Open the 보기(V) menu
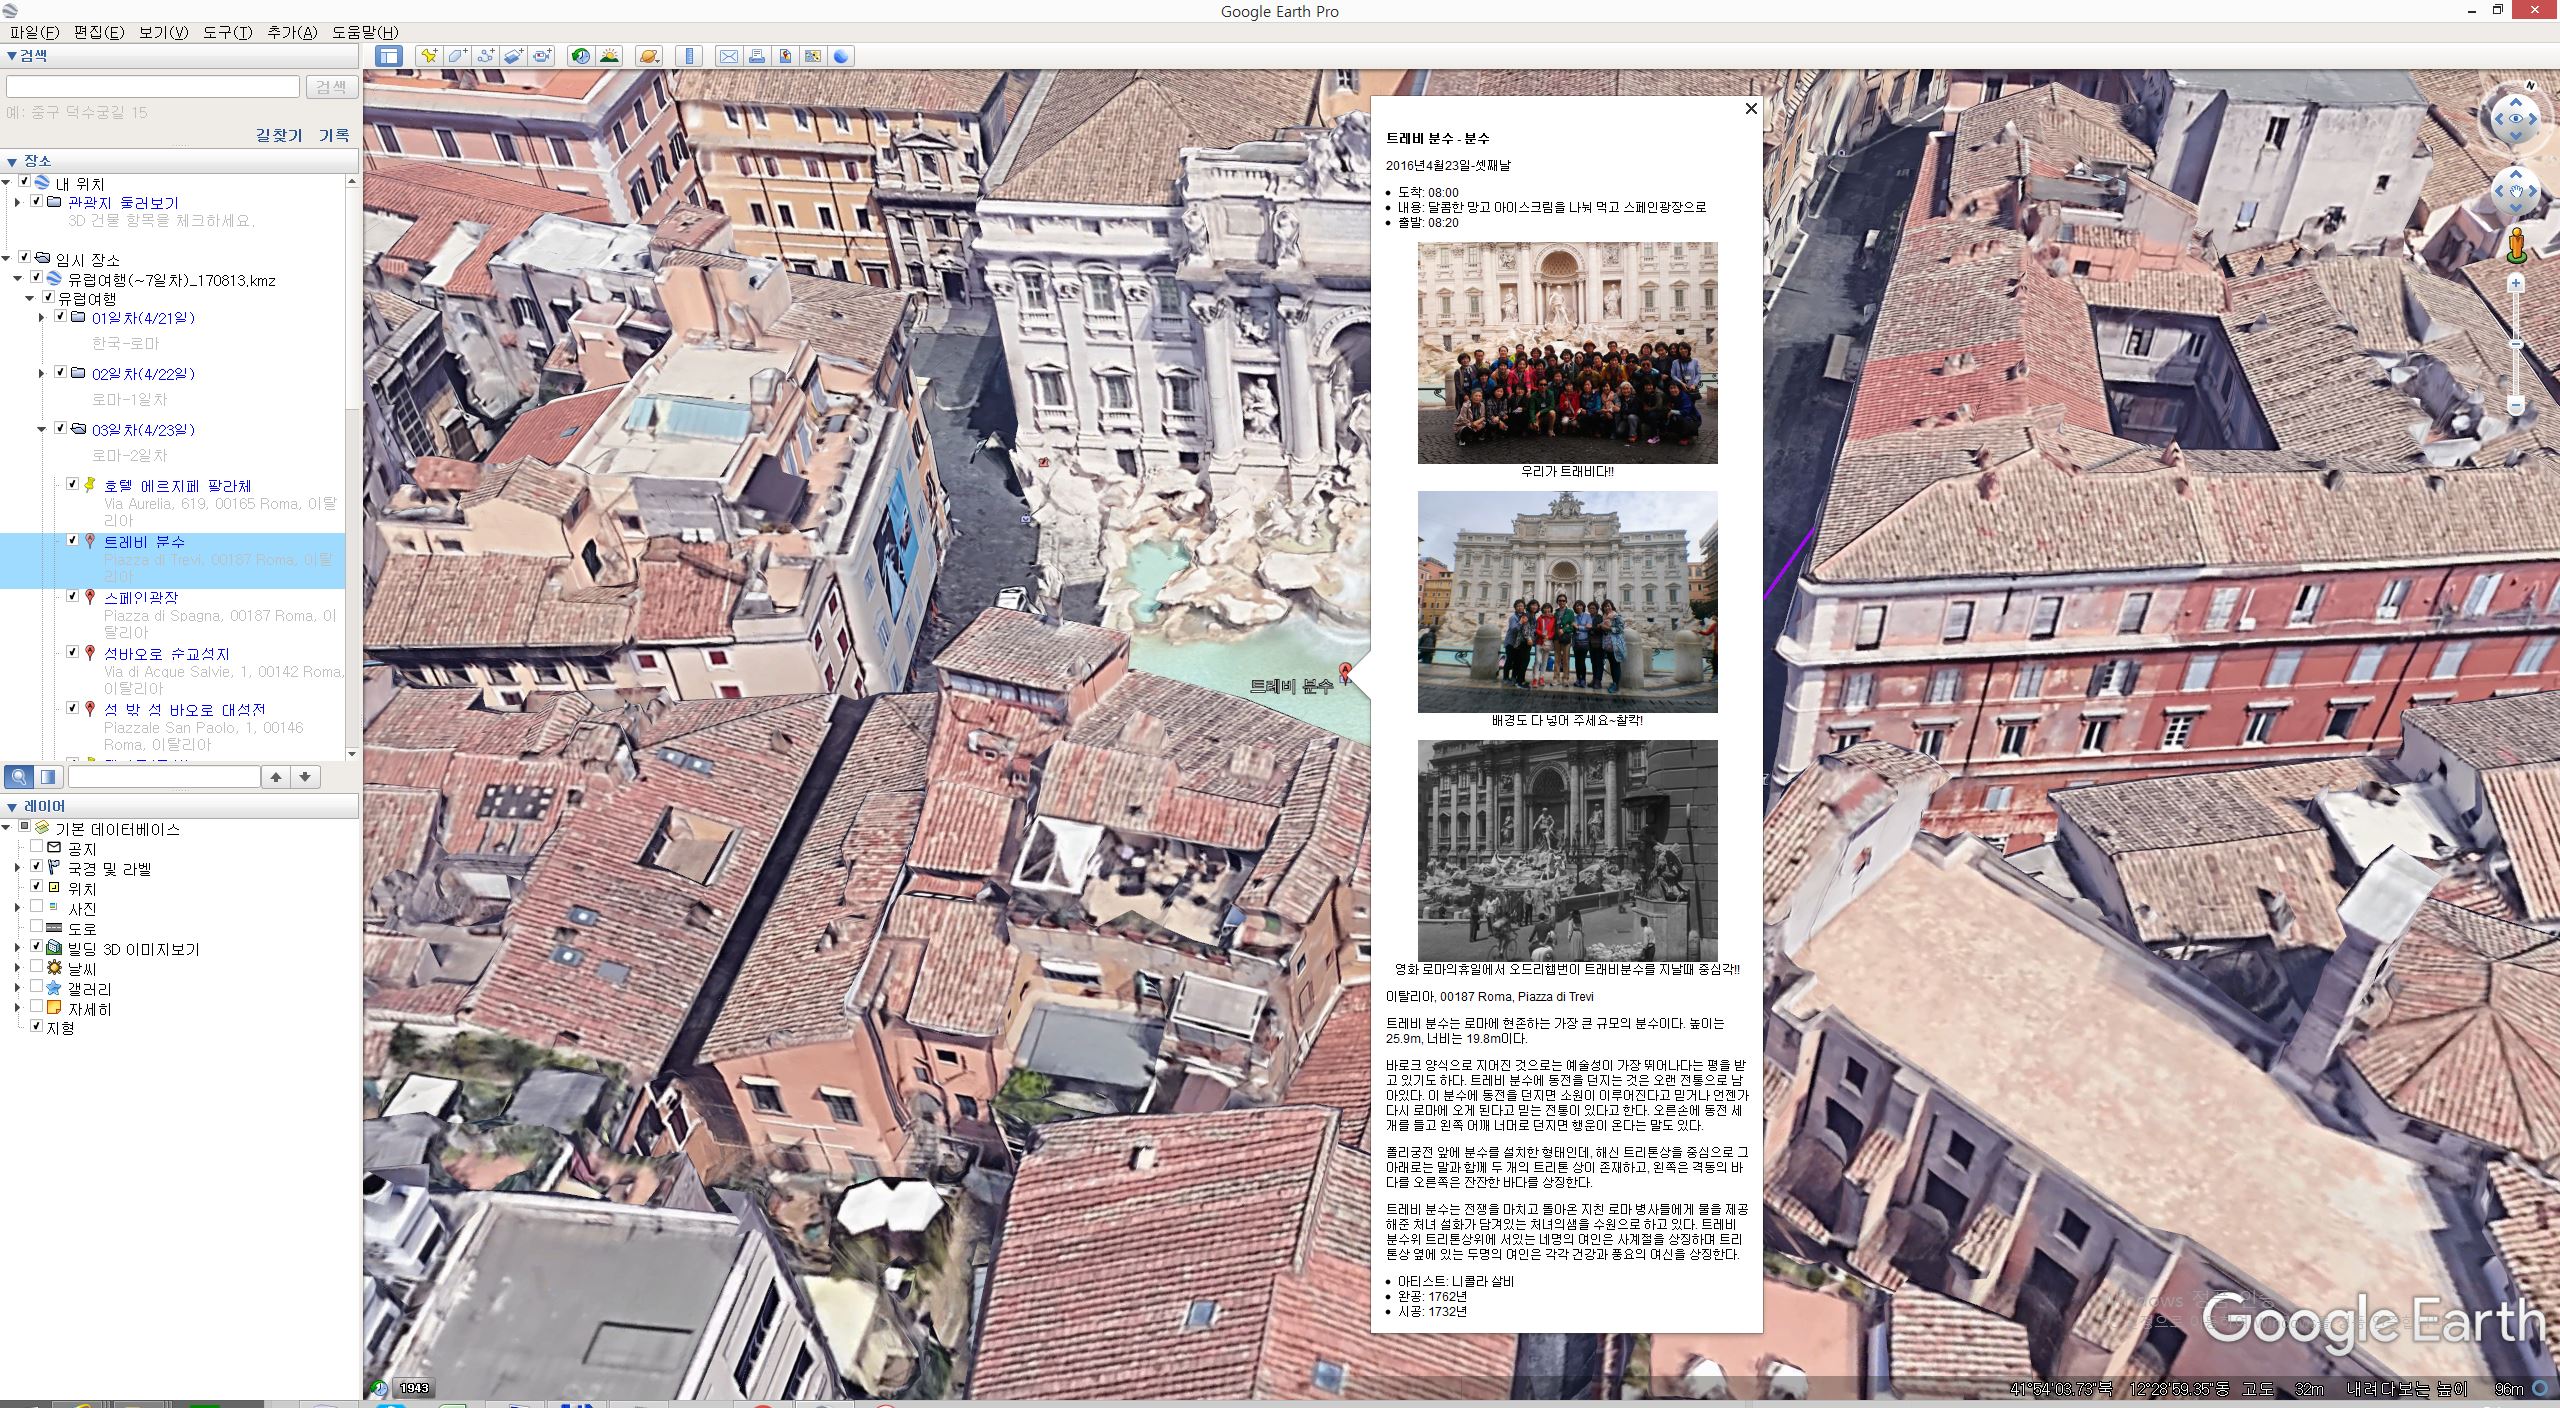Screen dimensions: 2560x1408 163,32
